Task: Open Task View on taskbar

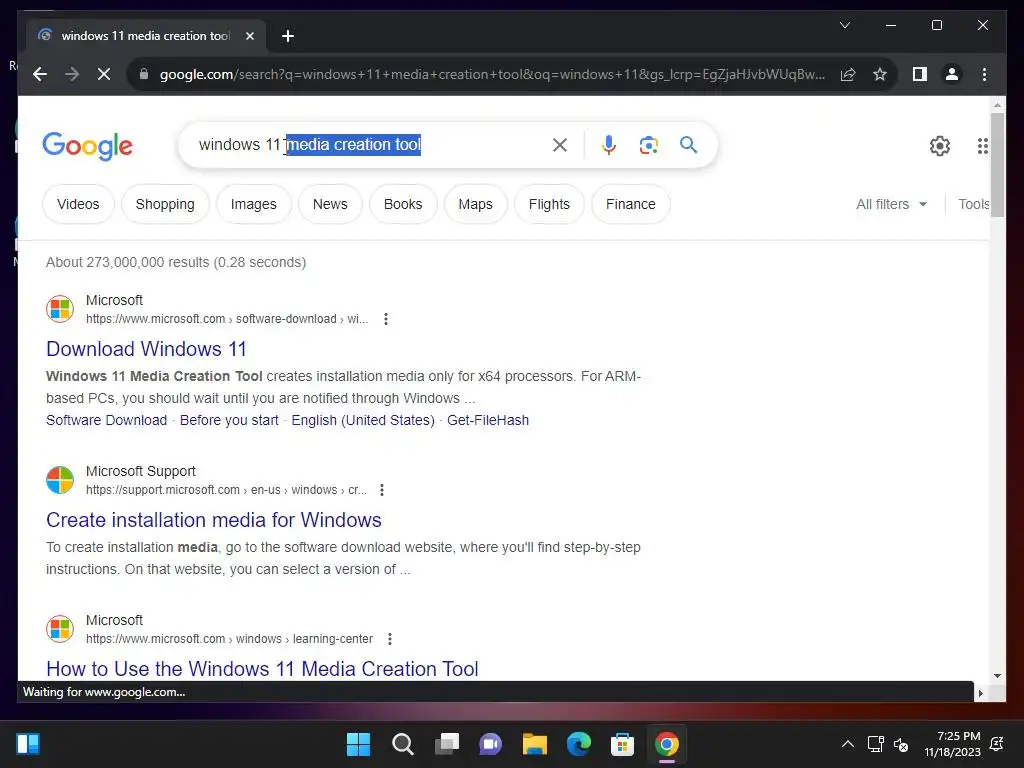Action: click(447, 744)
